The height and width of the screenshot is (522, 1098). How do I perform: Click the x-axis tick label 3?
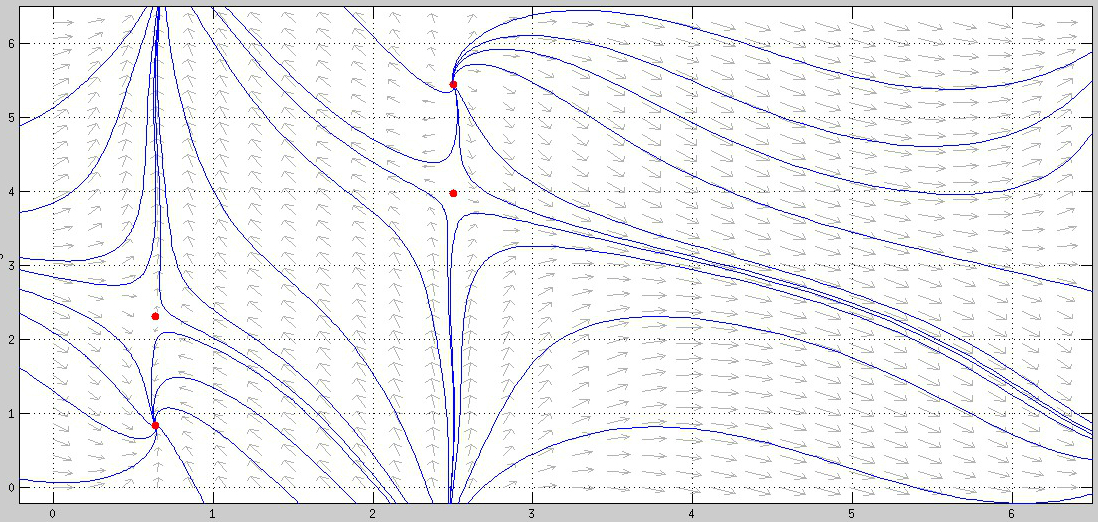point(532,513)
